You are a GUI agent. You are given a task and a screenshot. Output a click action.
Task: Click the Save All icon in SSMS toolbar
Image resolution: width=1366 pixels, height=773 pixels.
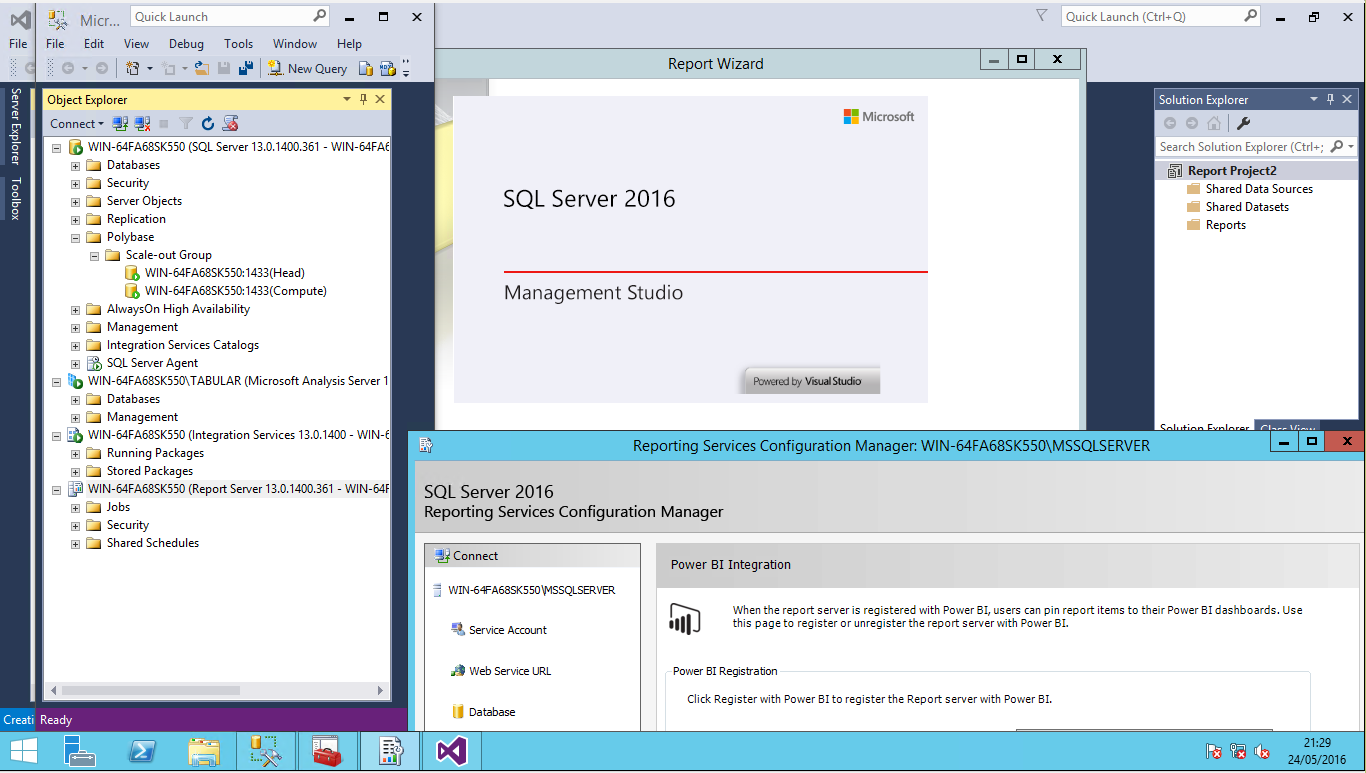(245, 68)
